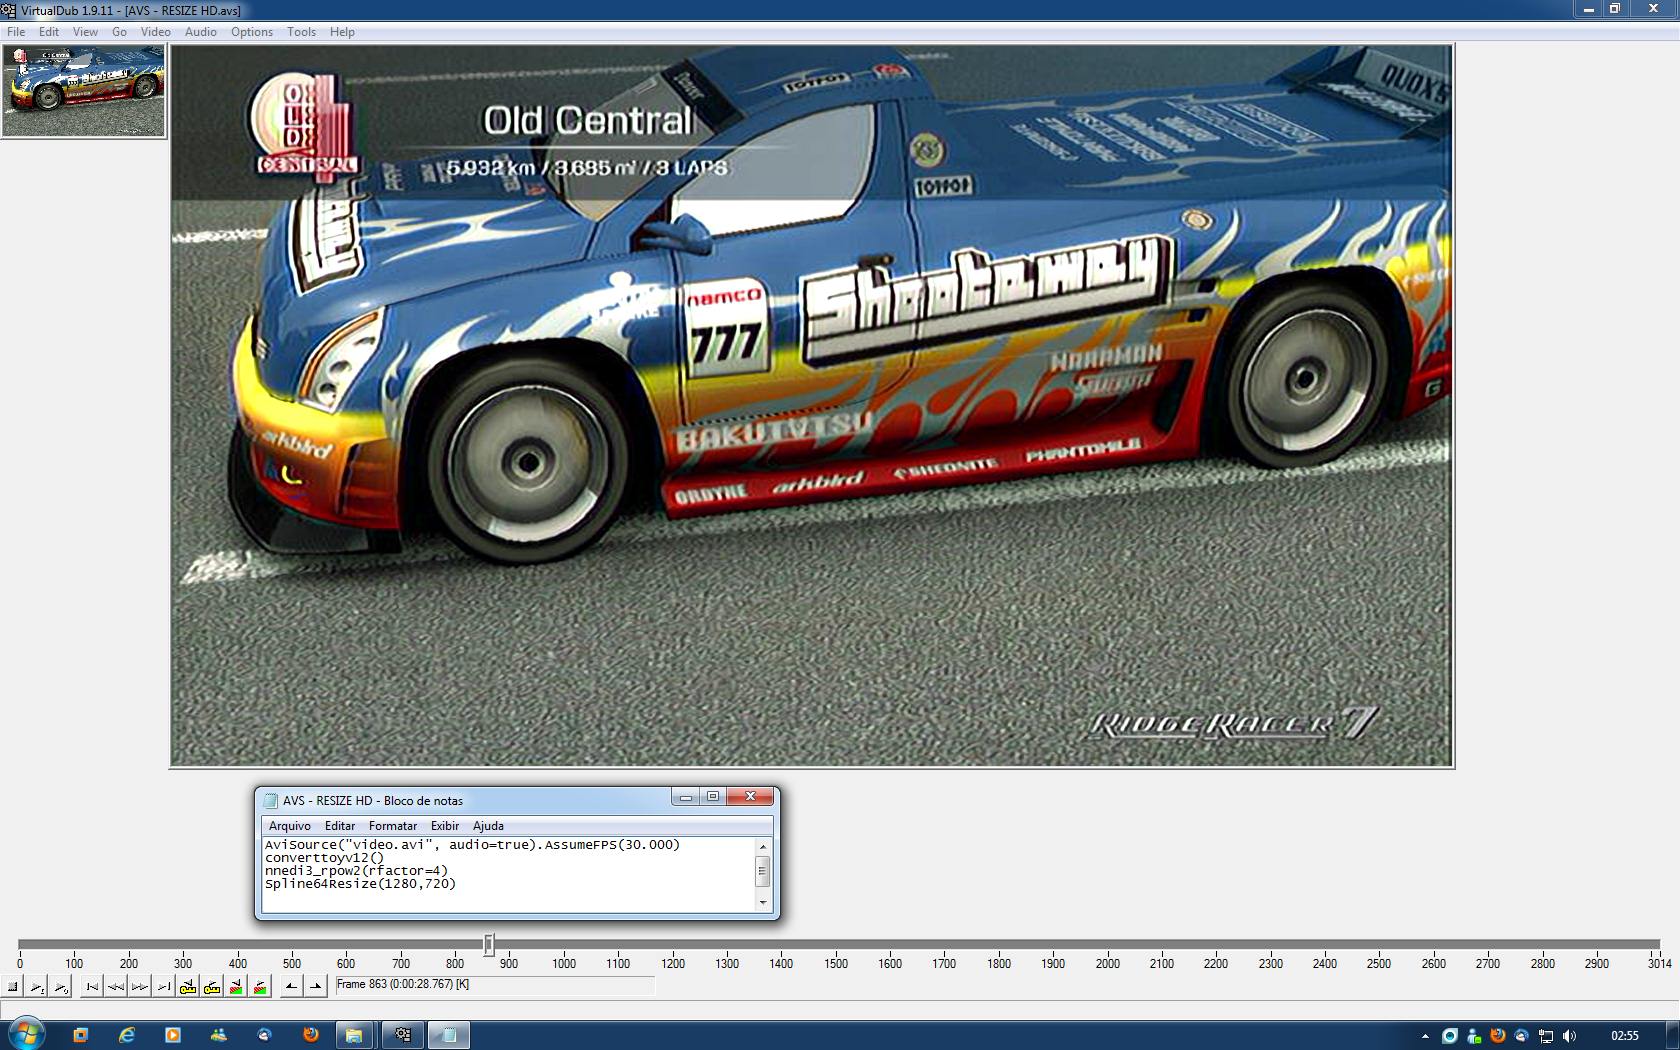Viewport: 1680px width, 1050px height.
Task: Click Show desktop button at taskbar end
Action: pyautogui.click(x=1673, y=1035)
